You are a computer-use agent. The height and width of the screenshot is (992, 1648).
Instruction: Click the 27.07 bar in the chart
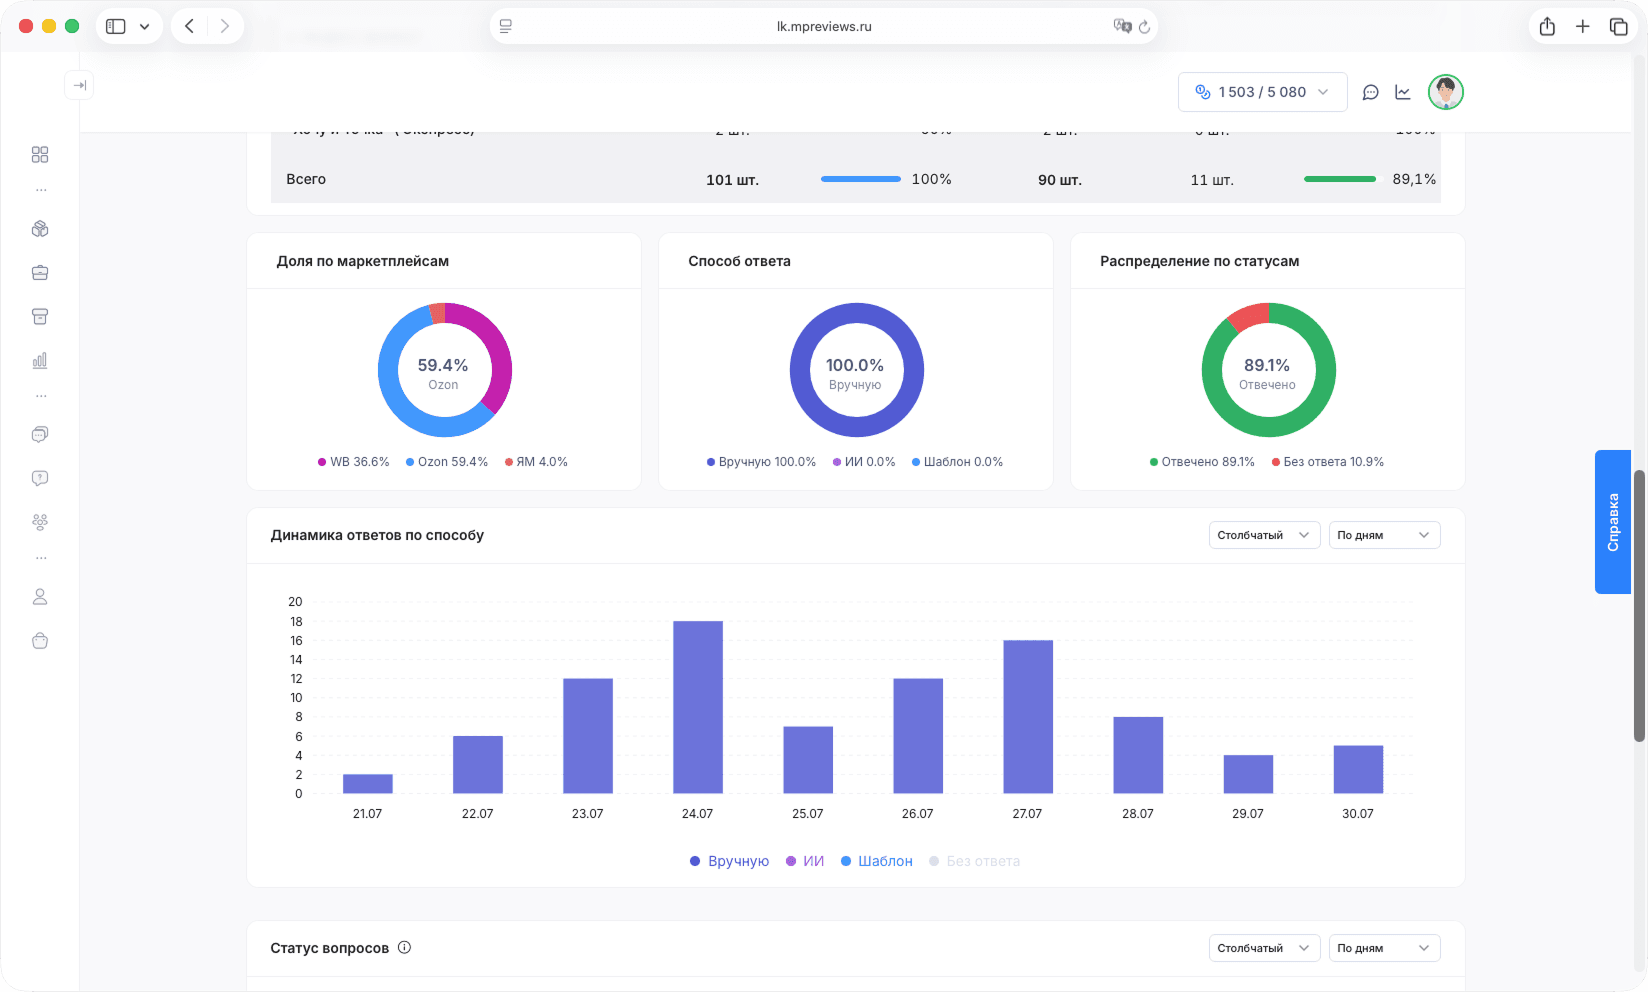pyautogui.click(x=1028, y=717)
